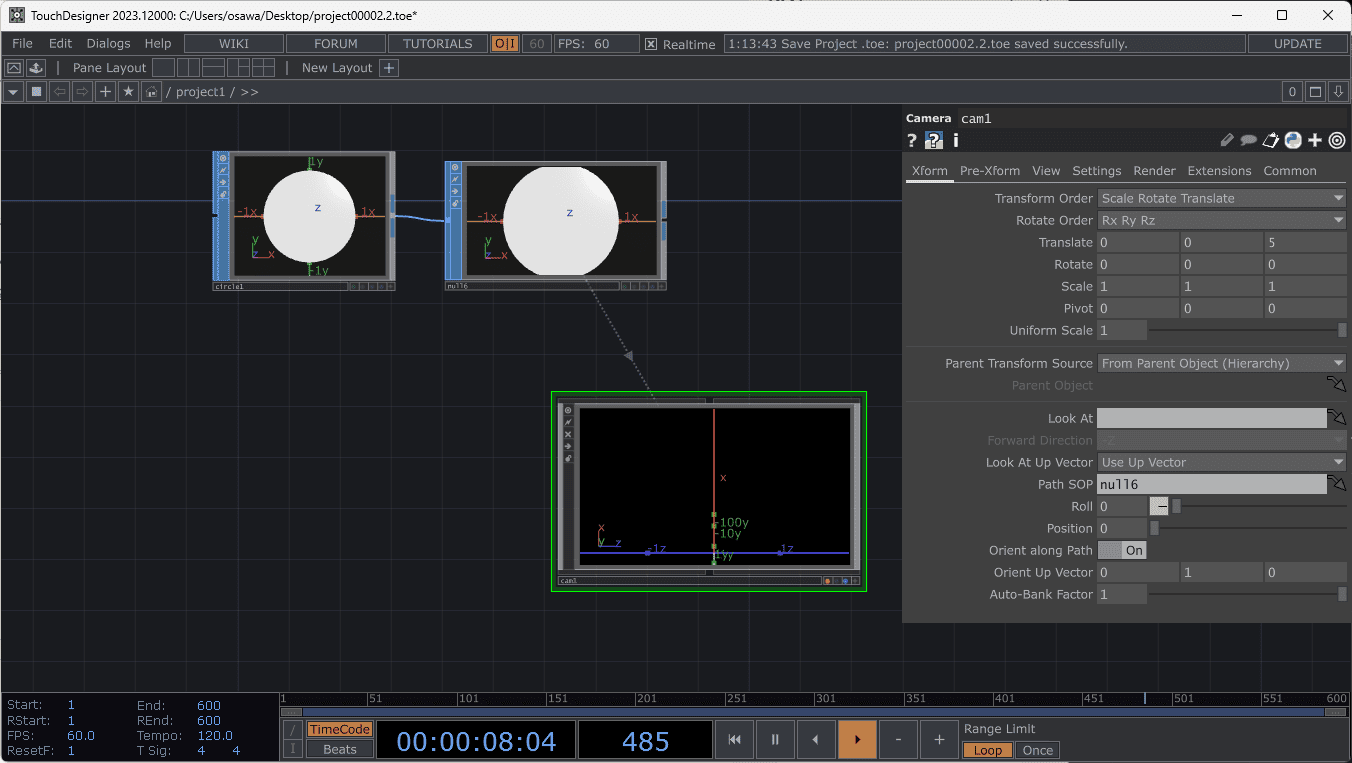Click the UPDATE button
The width and height of the screenshot is (1352, 763).
pos(1298,44)
